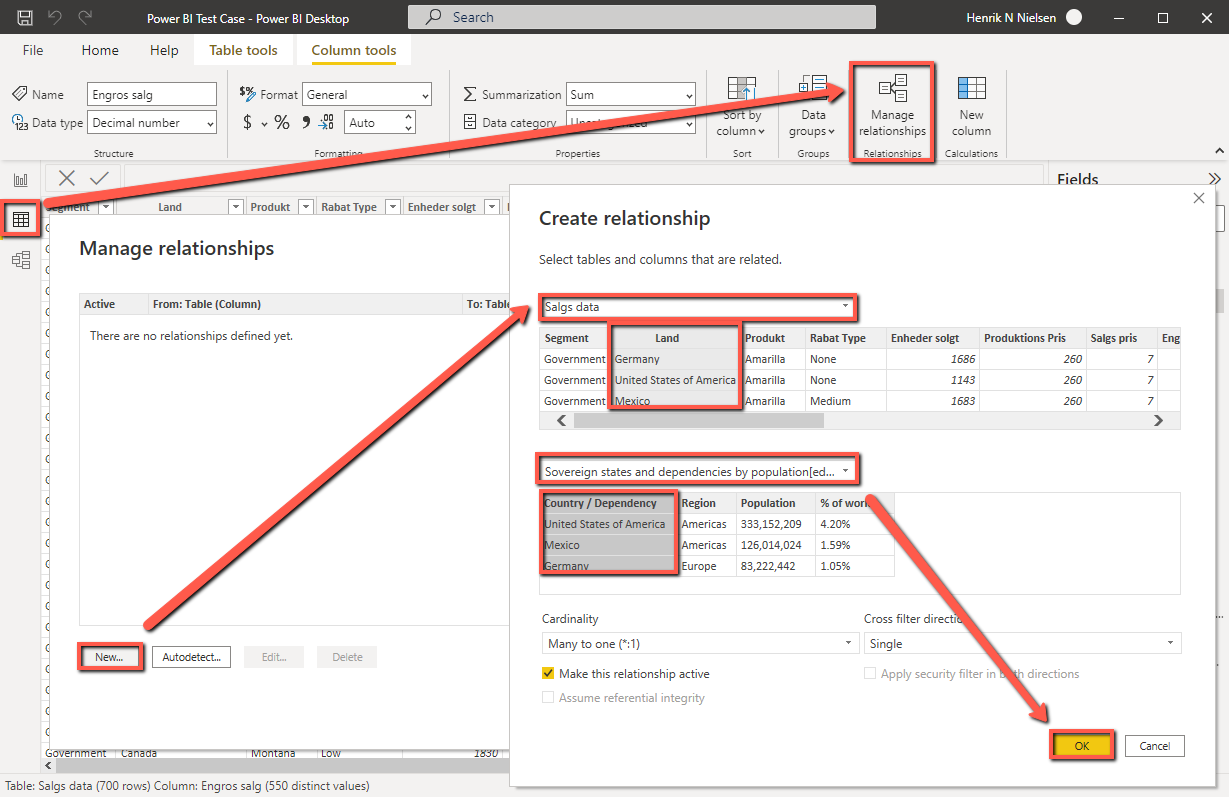The height and width of the screenshot is (797, 1229).
Task: Open the Cardinality dropdown
Action: pyautogui.click(x=699, y=644)
